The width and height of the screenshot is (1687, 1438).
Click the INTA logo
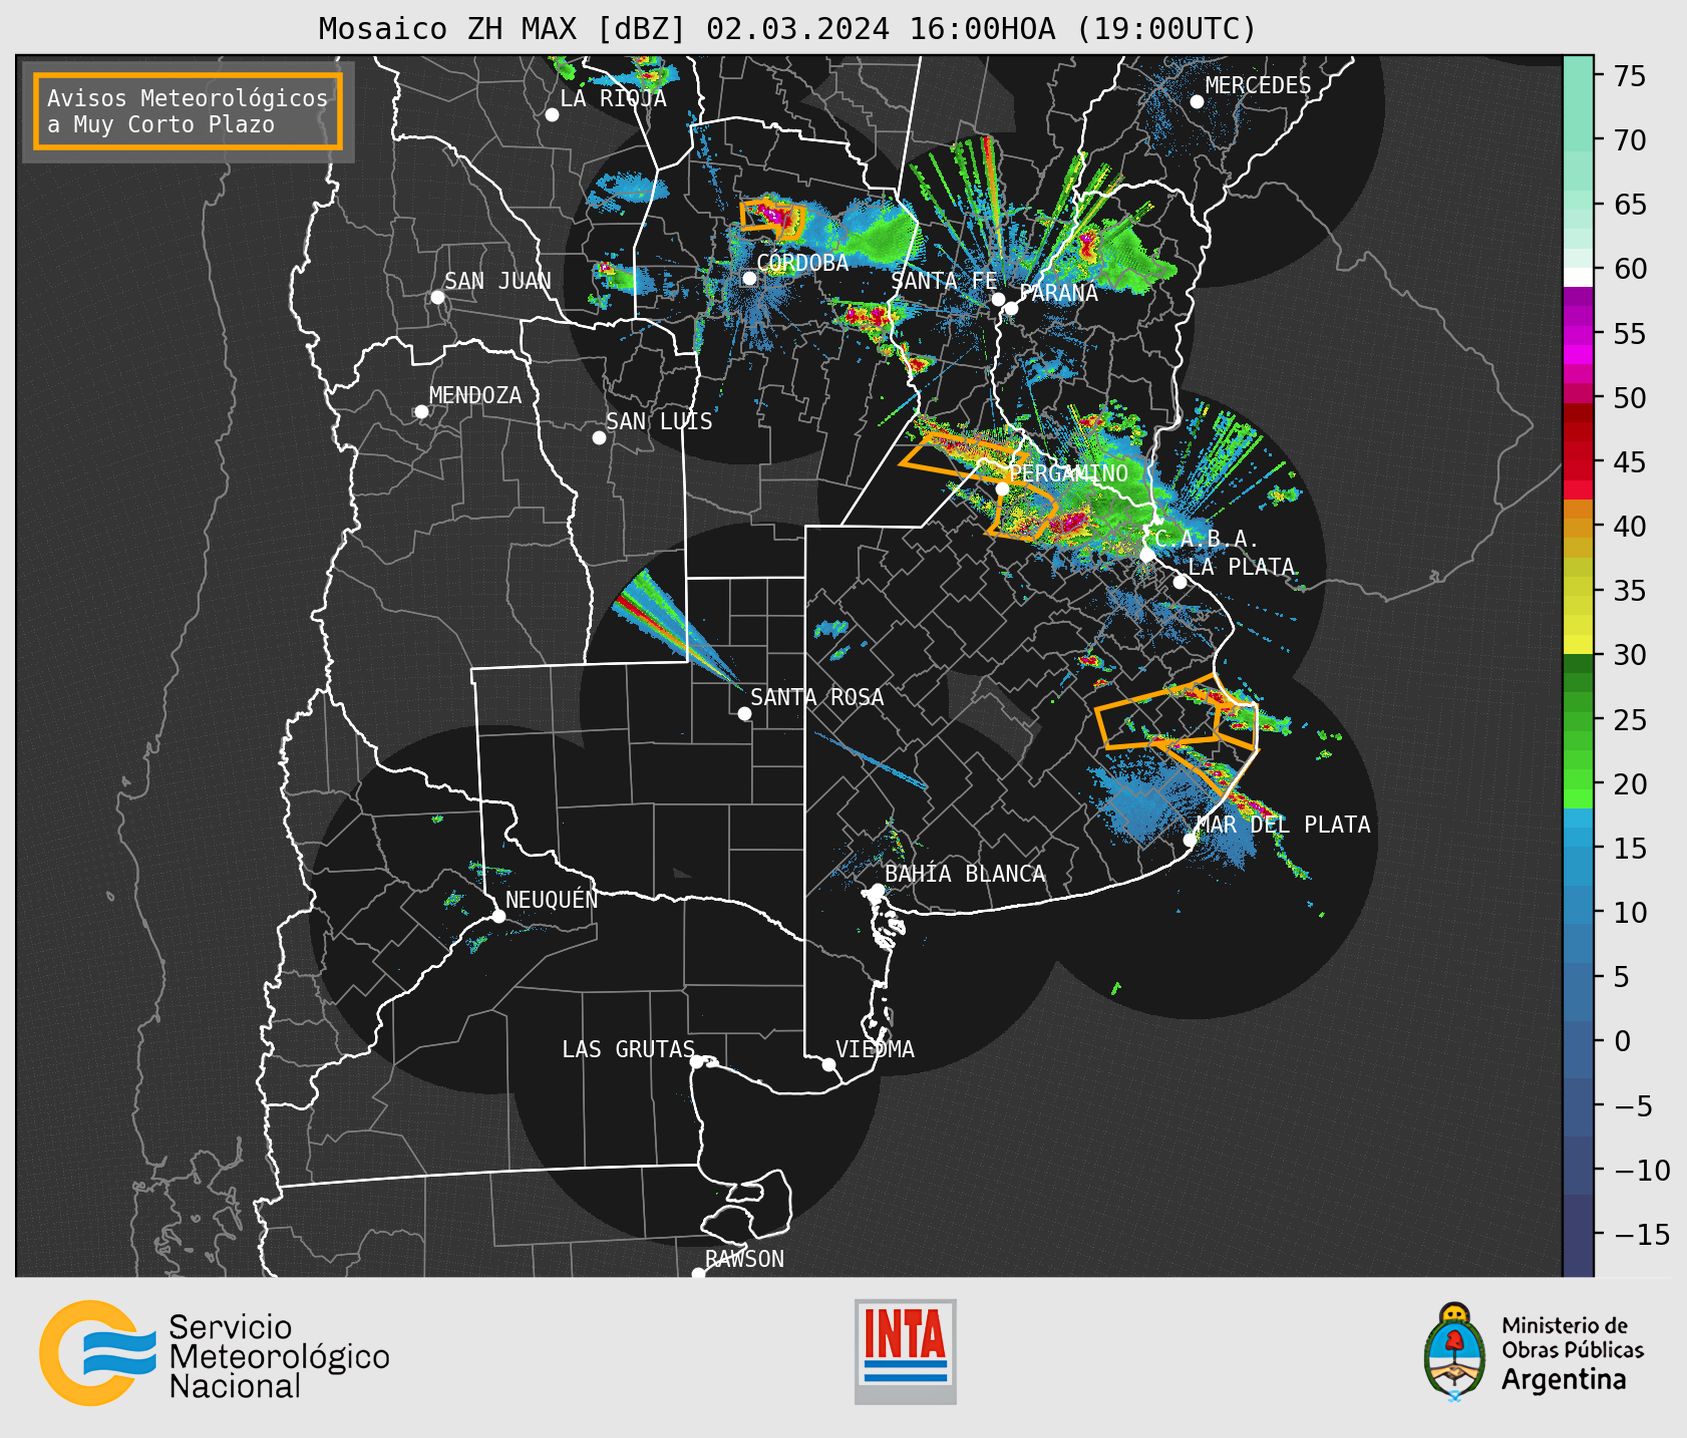point(905,1351)
